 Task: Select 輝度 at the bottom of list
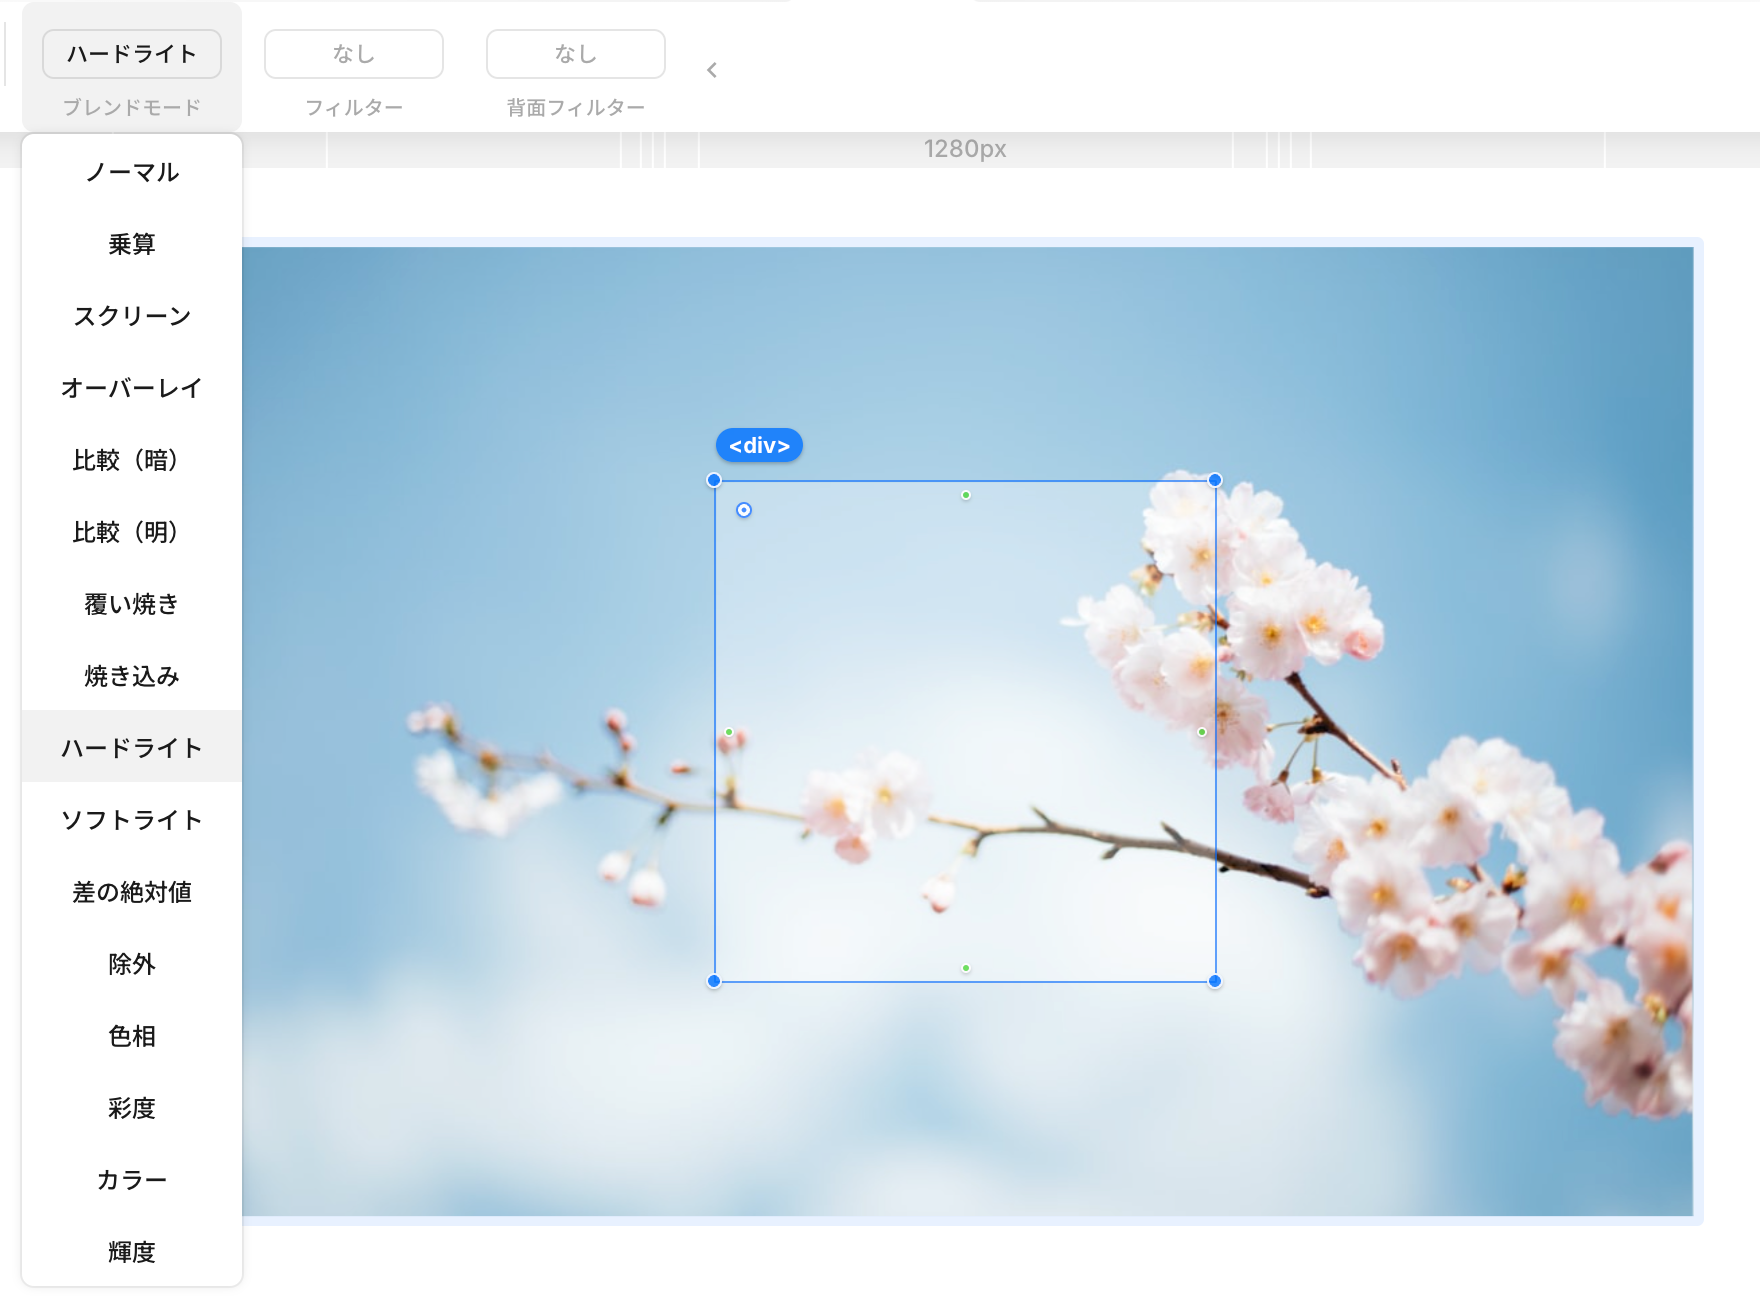(131, 1252)
